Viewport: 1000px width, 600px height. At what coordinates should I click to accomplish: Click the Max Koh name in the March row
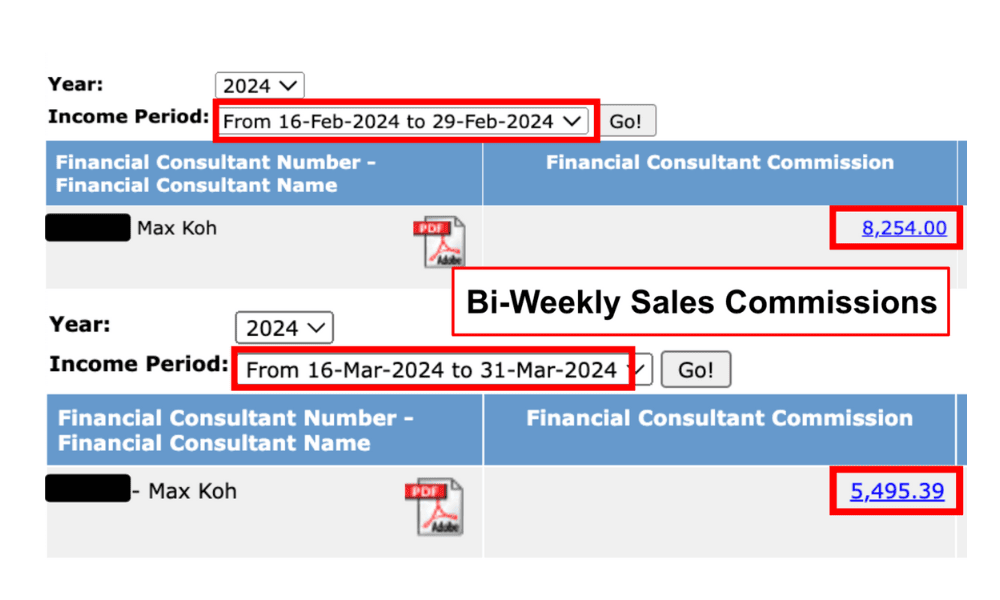click(193, 491)
